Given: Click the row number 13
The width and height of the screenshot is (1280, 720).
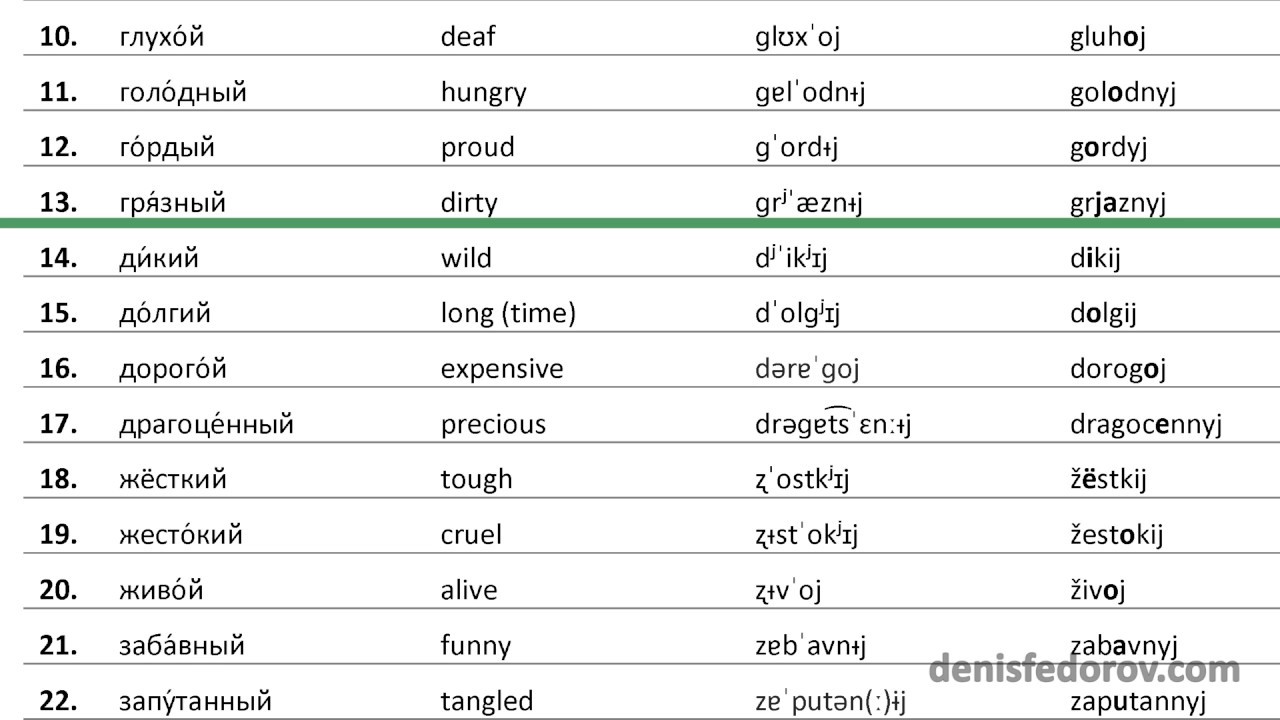Looking at the screenshot, I should (59, 203).
